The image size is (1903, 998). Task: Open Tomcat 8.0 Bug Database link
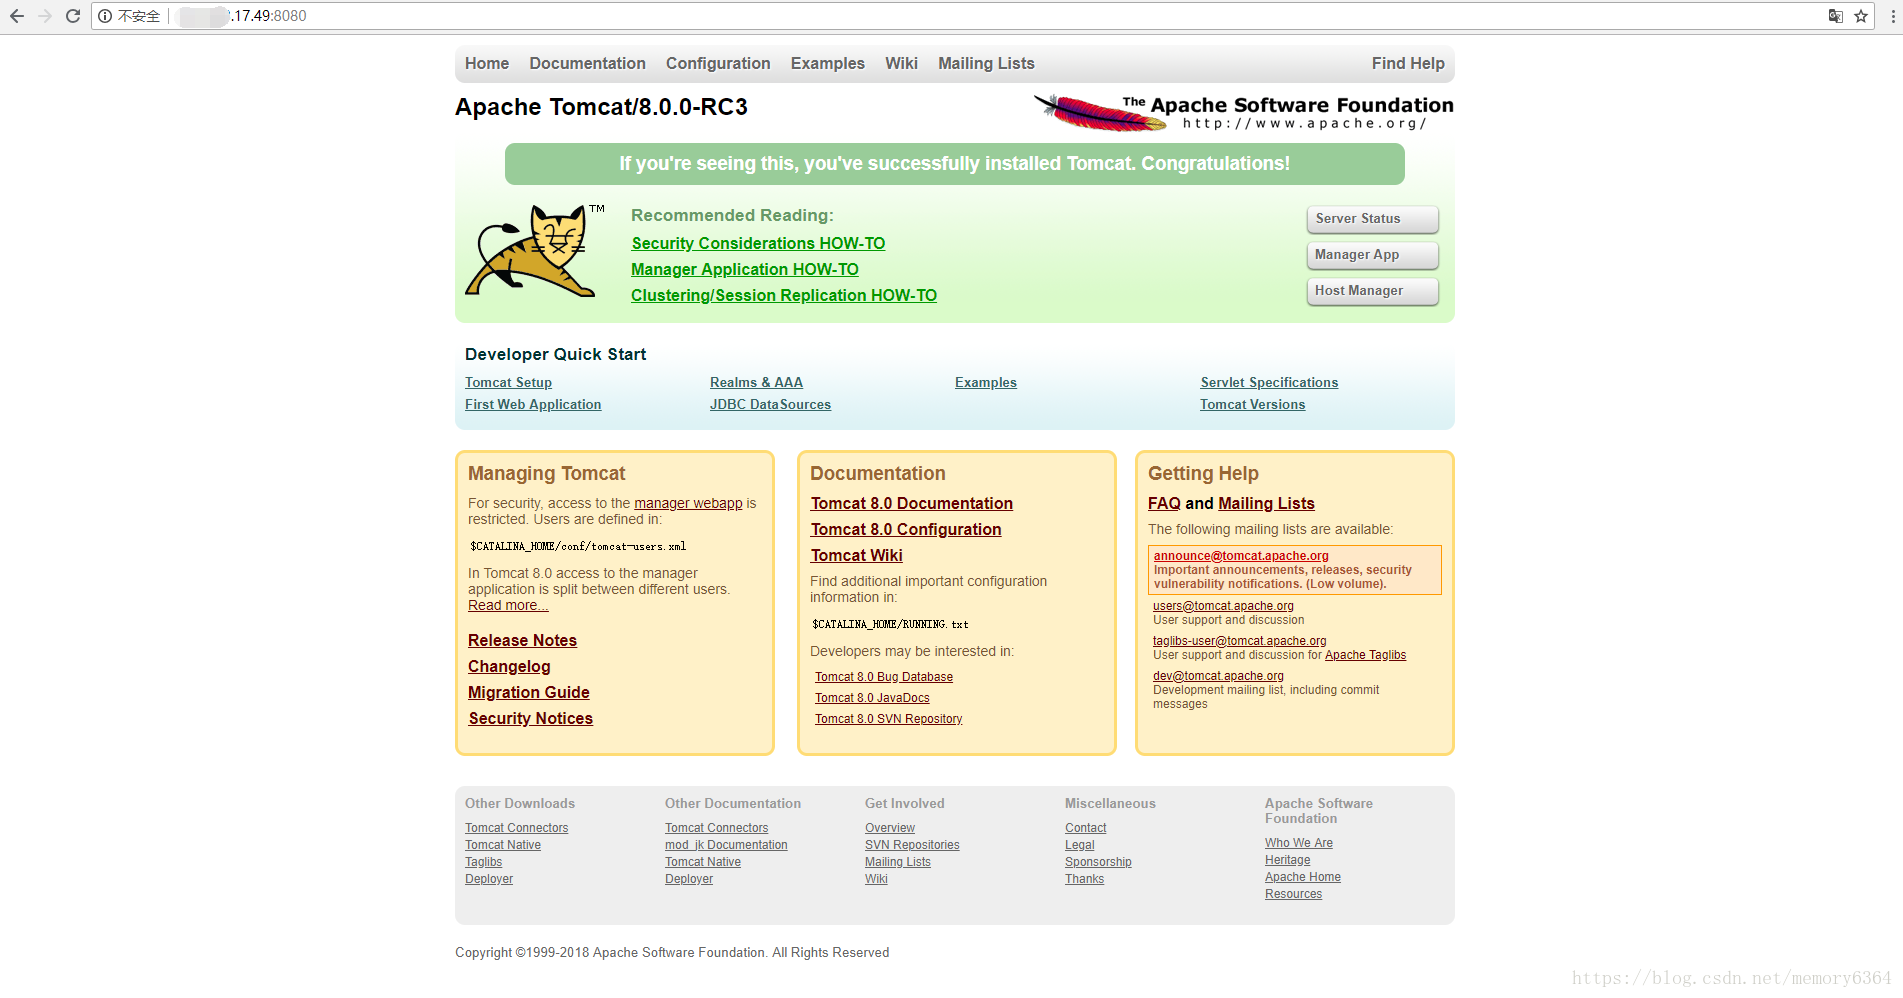tap(884, 678)
